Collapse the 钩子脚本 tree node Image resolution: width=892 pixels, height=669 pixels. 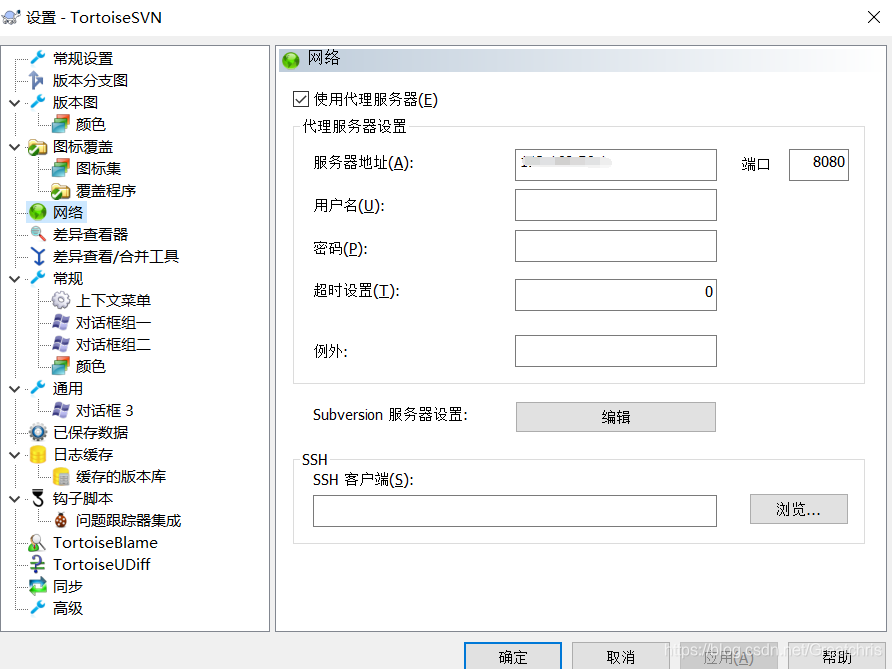pos(15,499)
